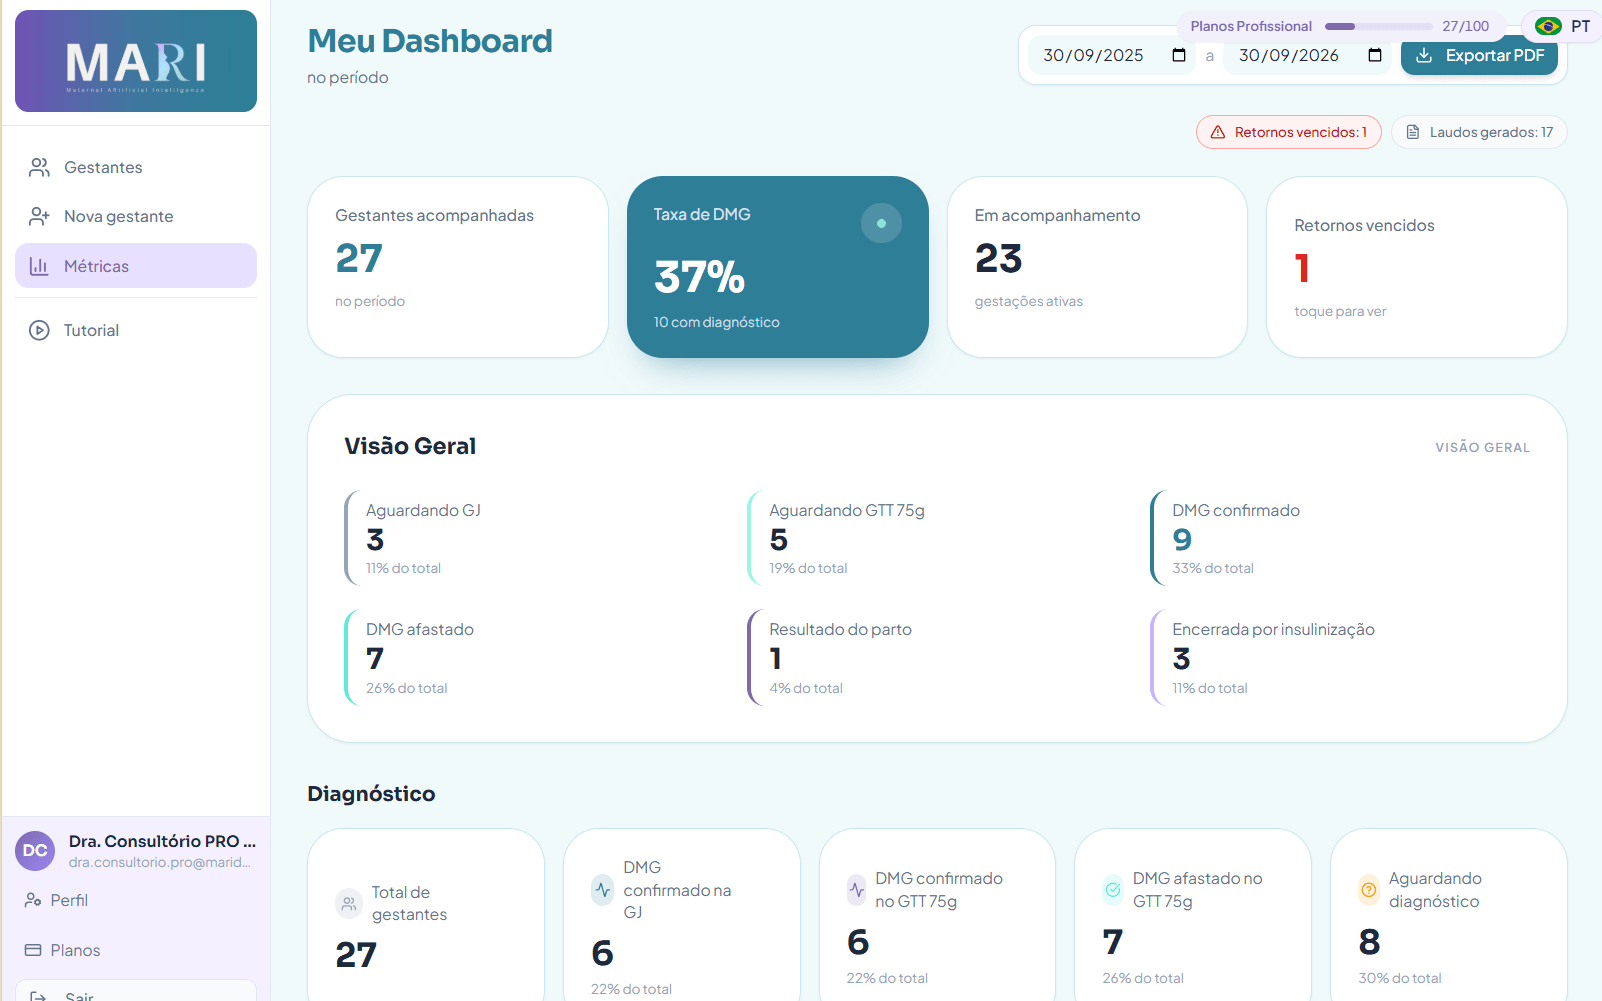
Task: Open the start date calendar picker icon
Action: (x=1179, y=55)
